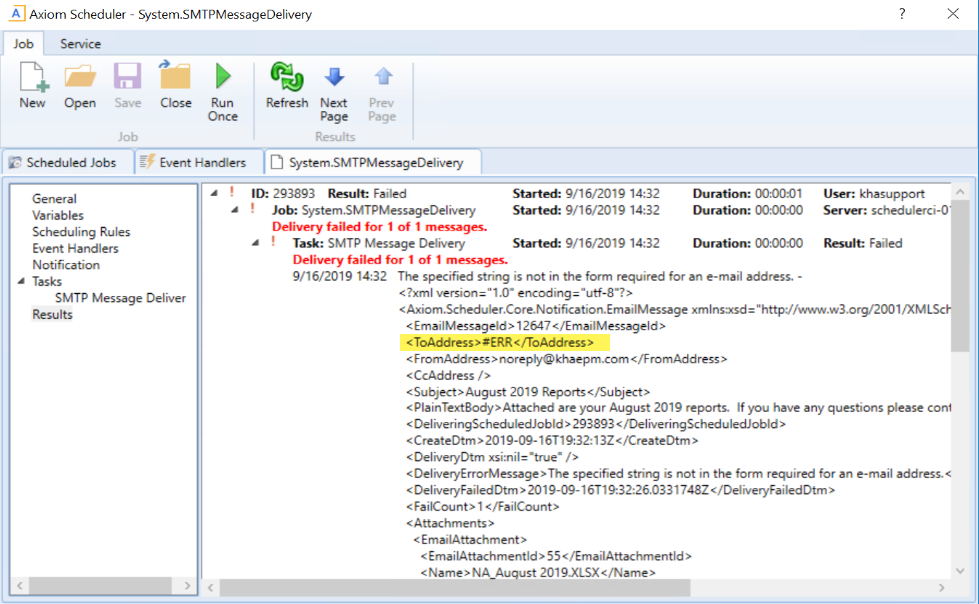Click the DeliveryFailedDtm timestamp line

[621, 490]
